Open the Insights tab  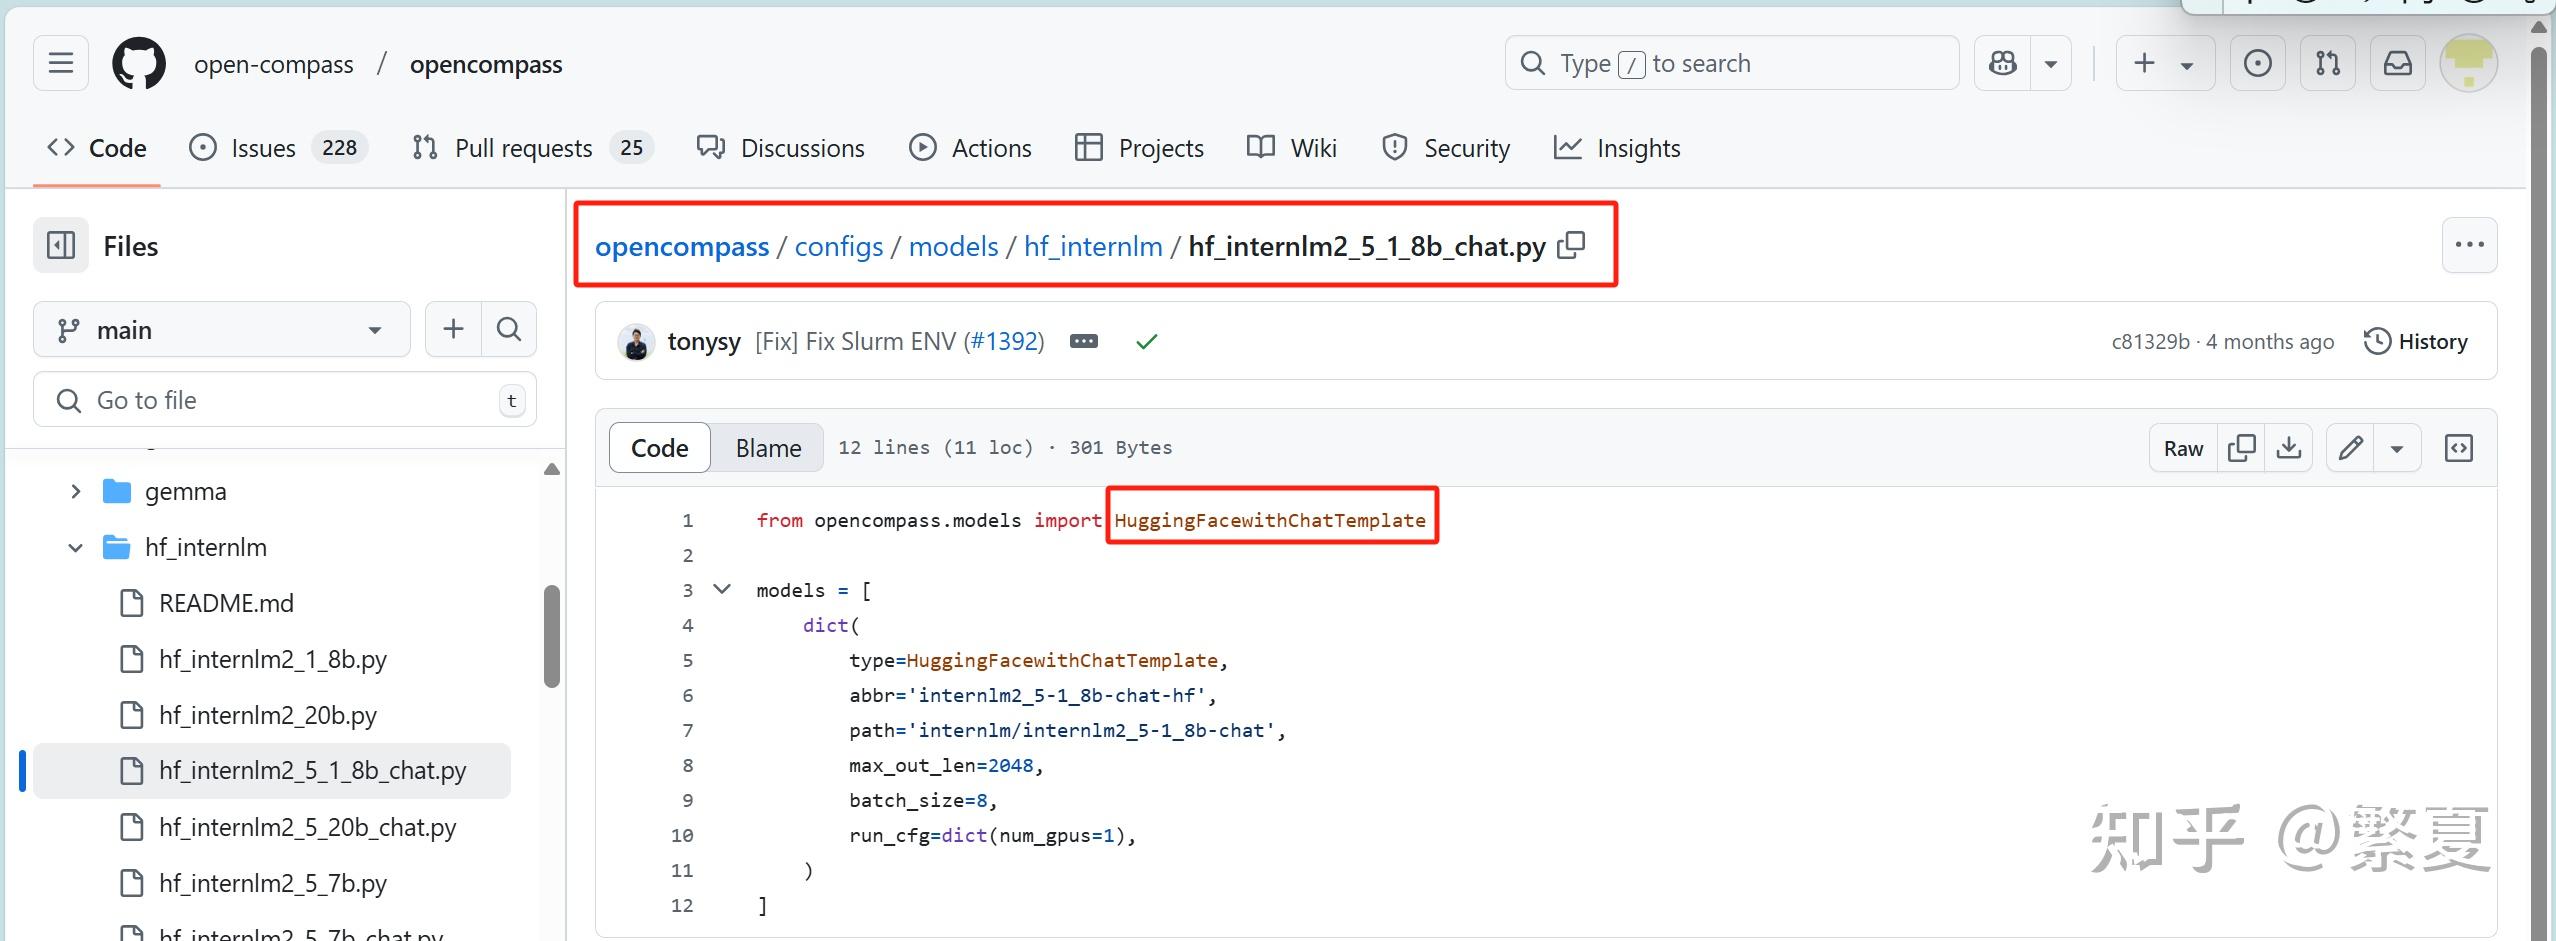[x=1618, y=148]
